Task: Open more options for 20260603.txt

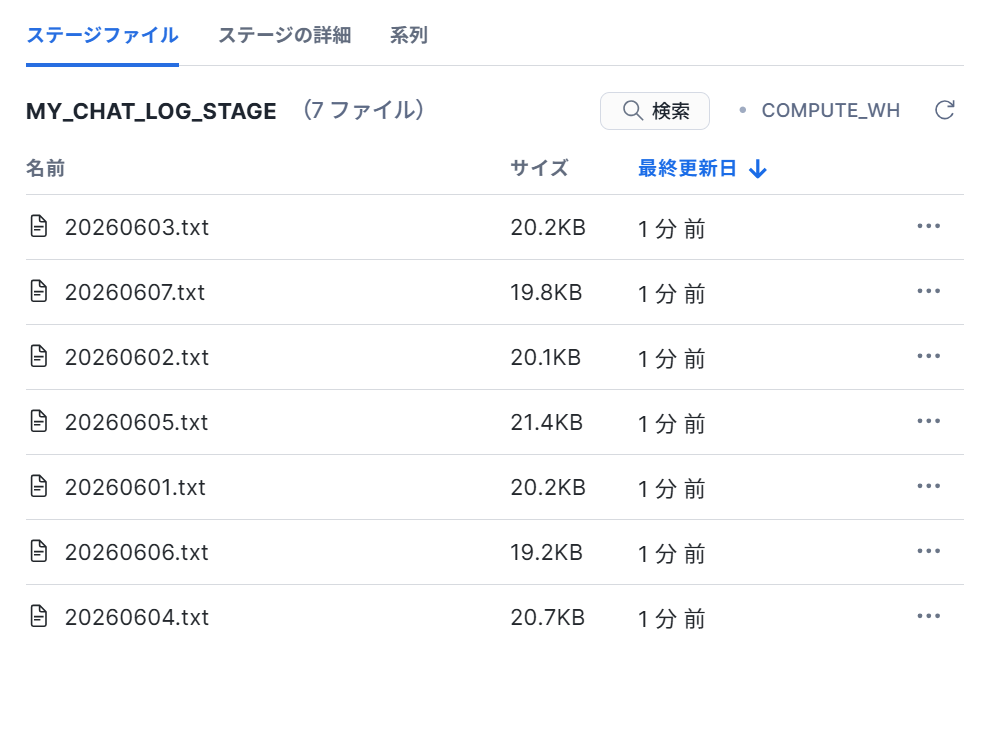Action: click(929, 226)
